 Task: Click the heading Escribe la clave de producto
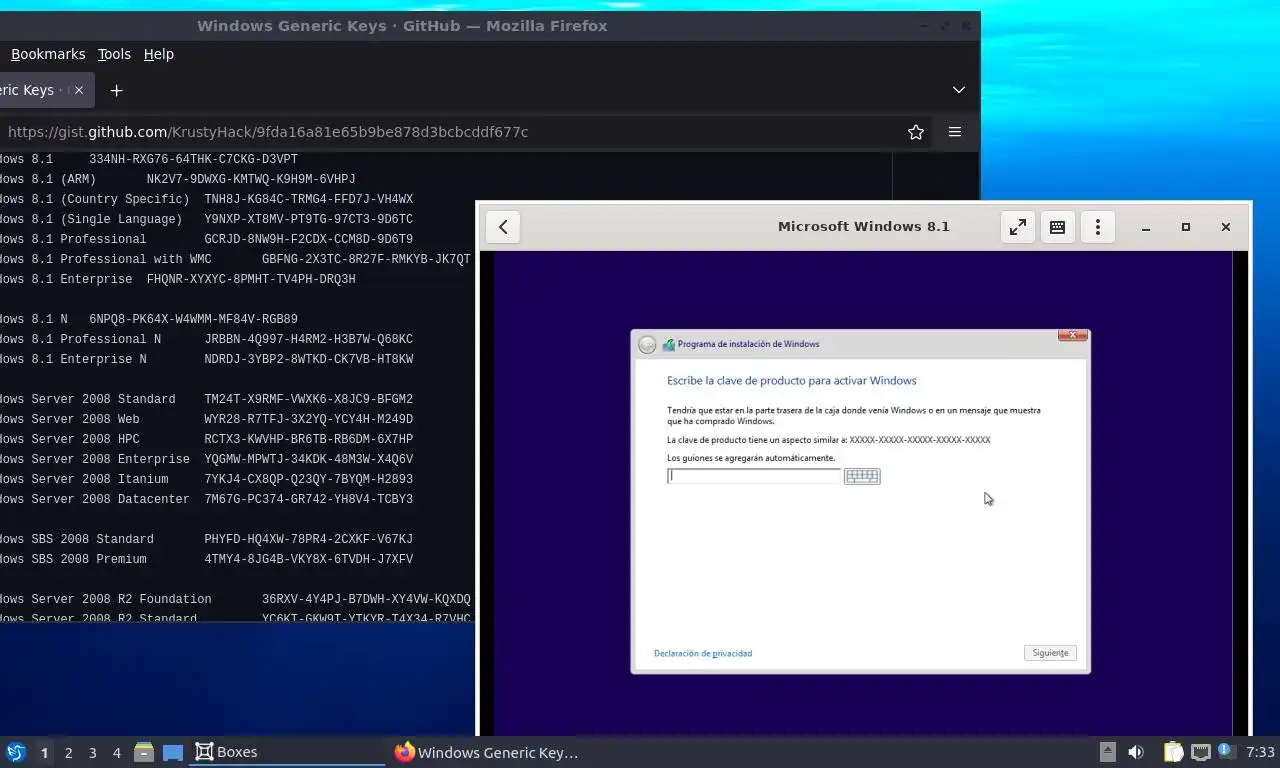(792, 381)
